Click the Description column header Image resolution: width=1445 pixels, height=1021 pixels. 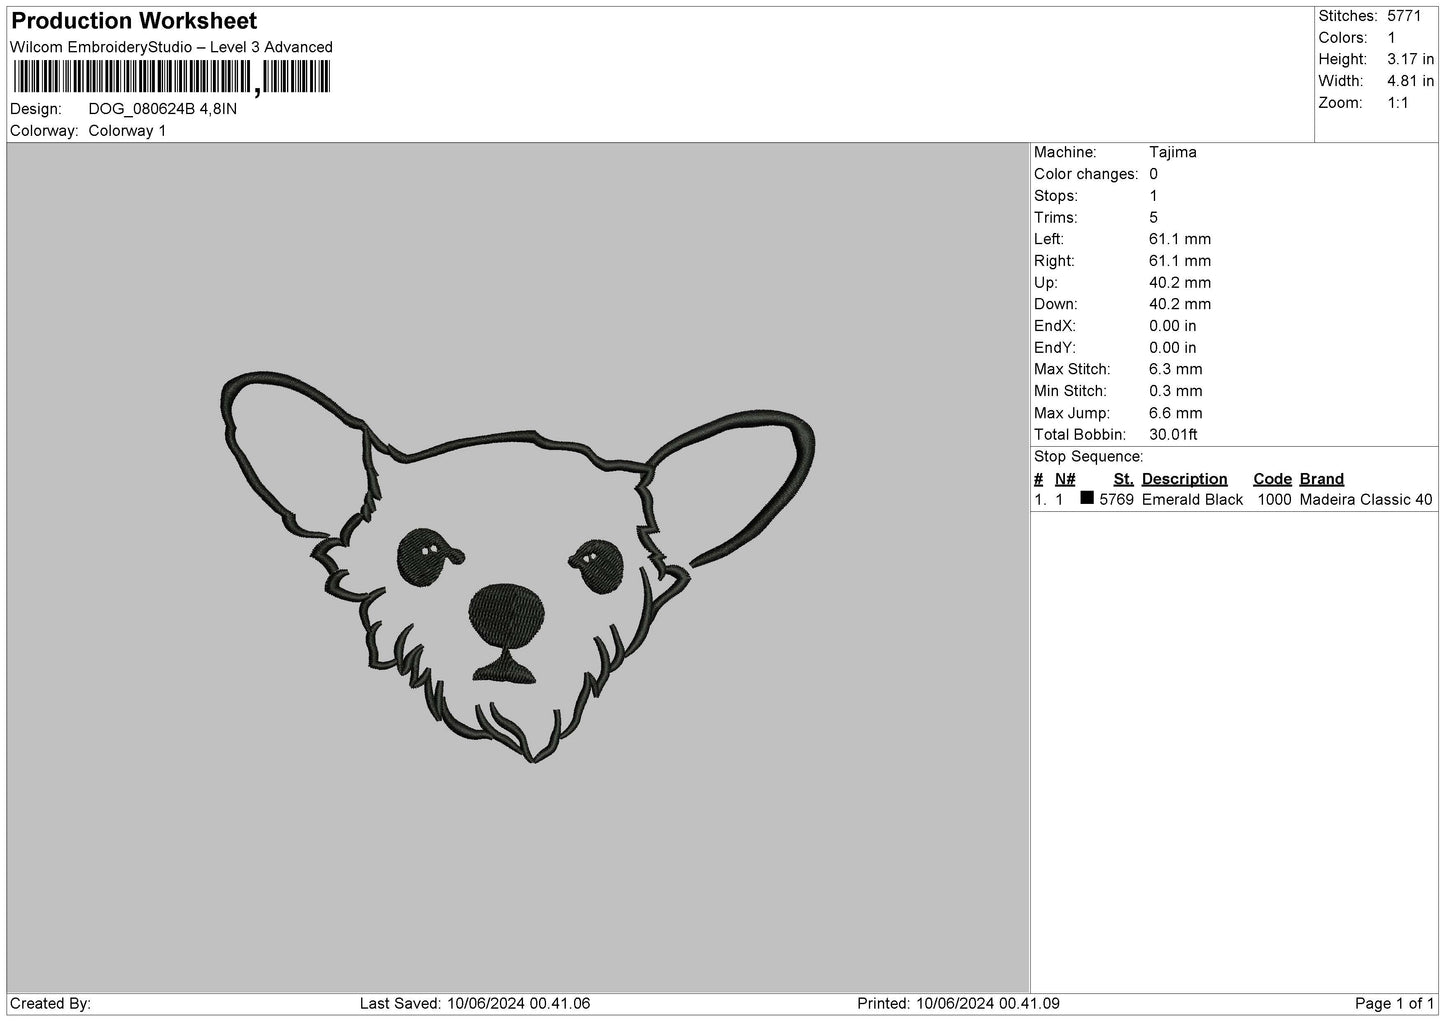point(1184,479)
